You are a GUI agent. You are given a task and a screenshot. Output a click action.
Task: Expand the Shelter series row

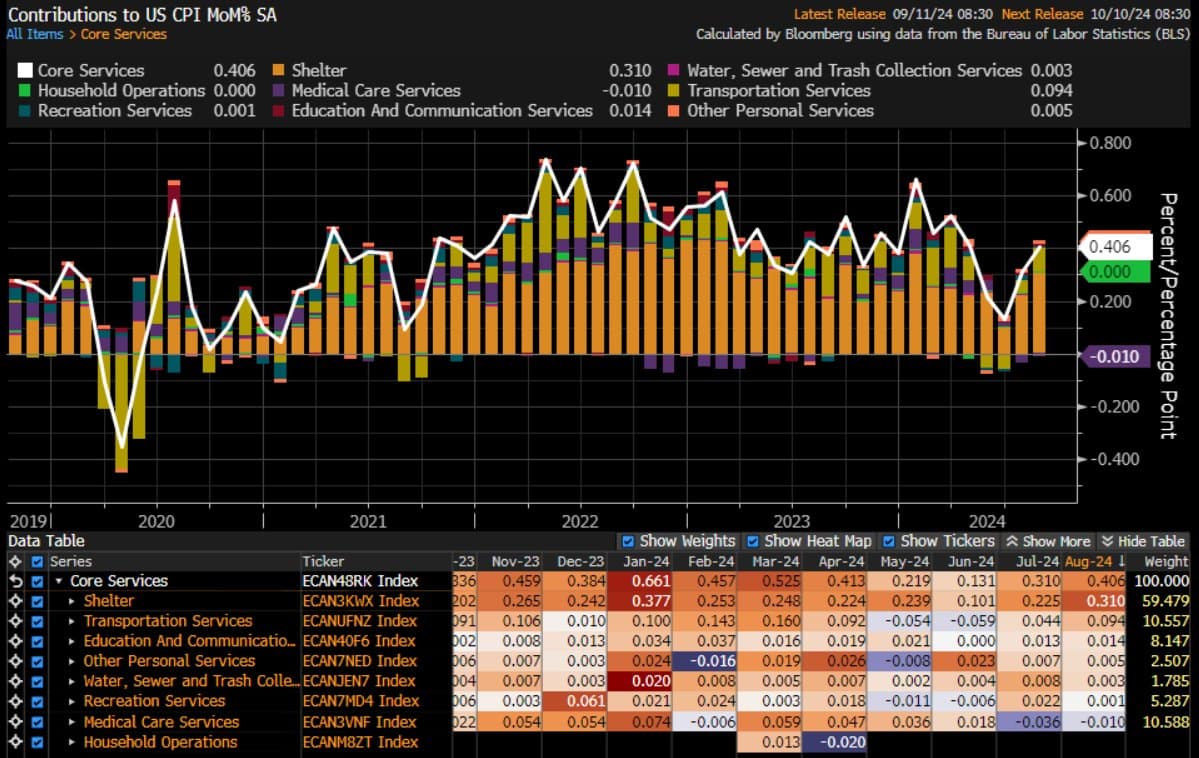click(x=72, y=601)
